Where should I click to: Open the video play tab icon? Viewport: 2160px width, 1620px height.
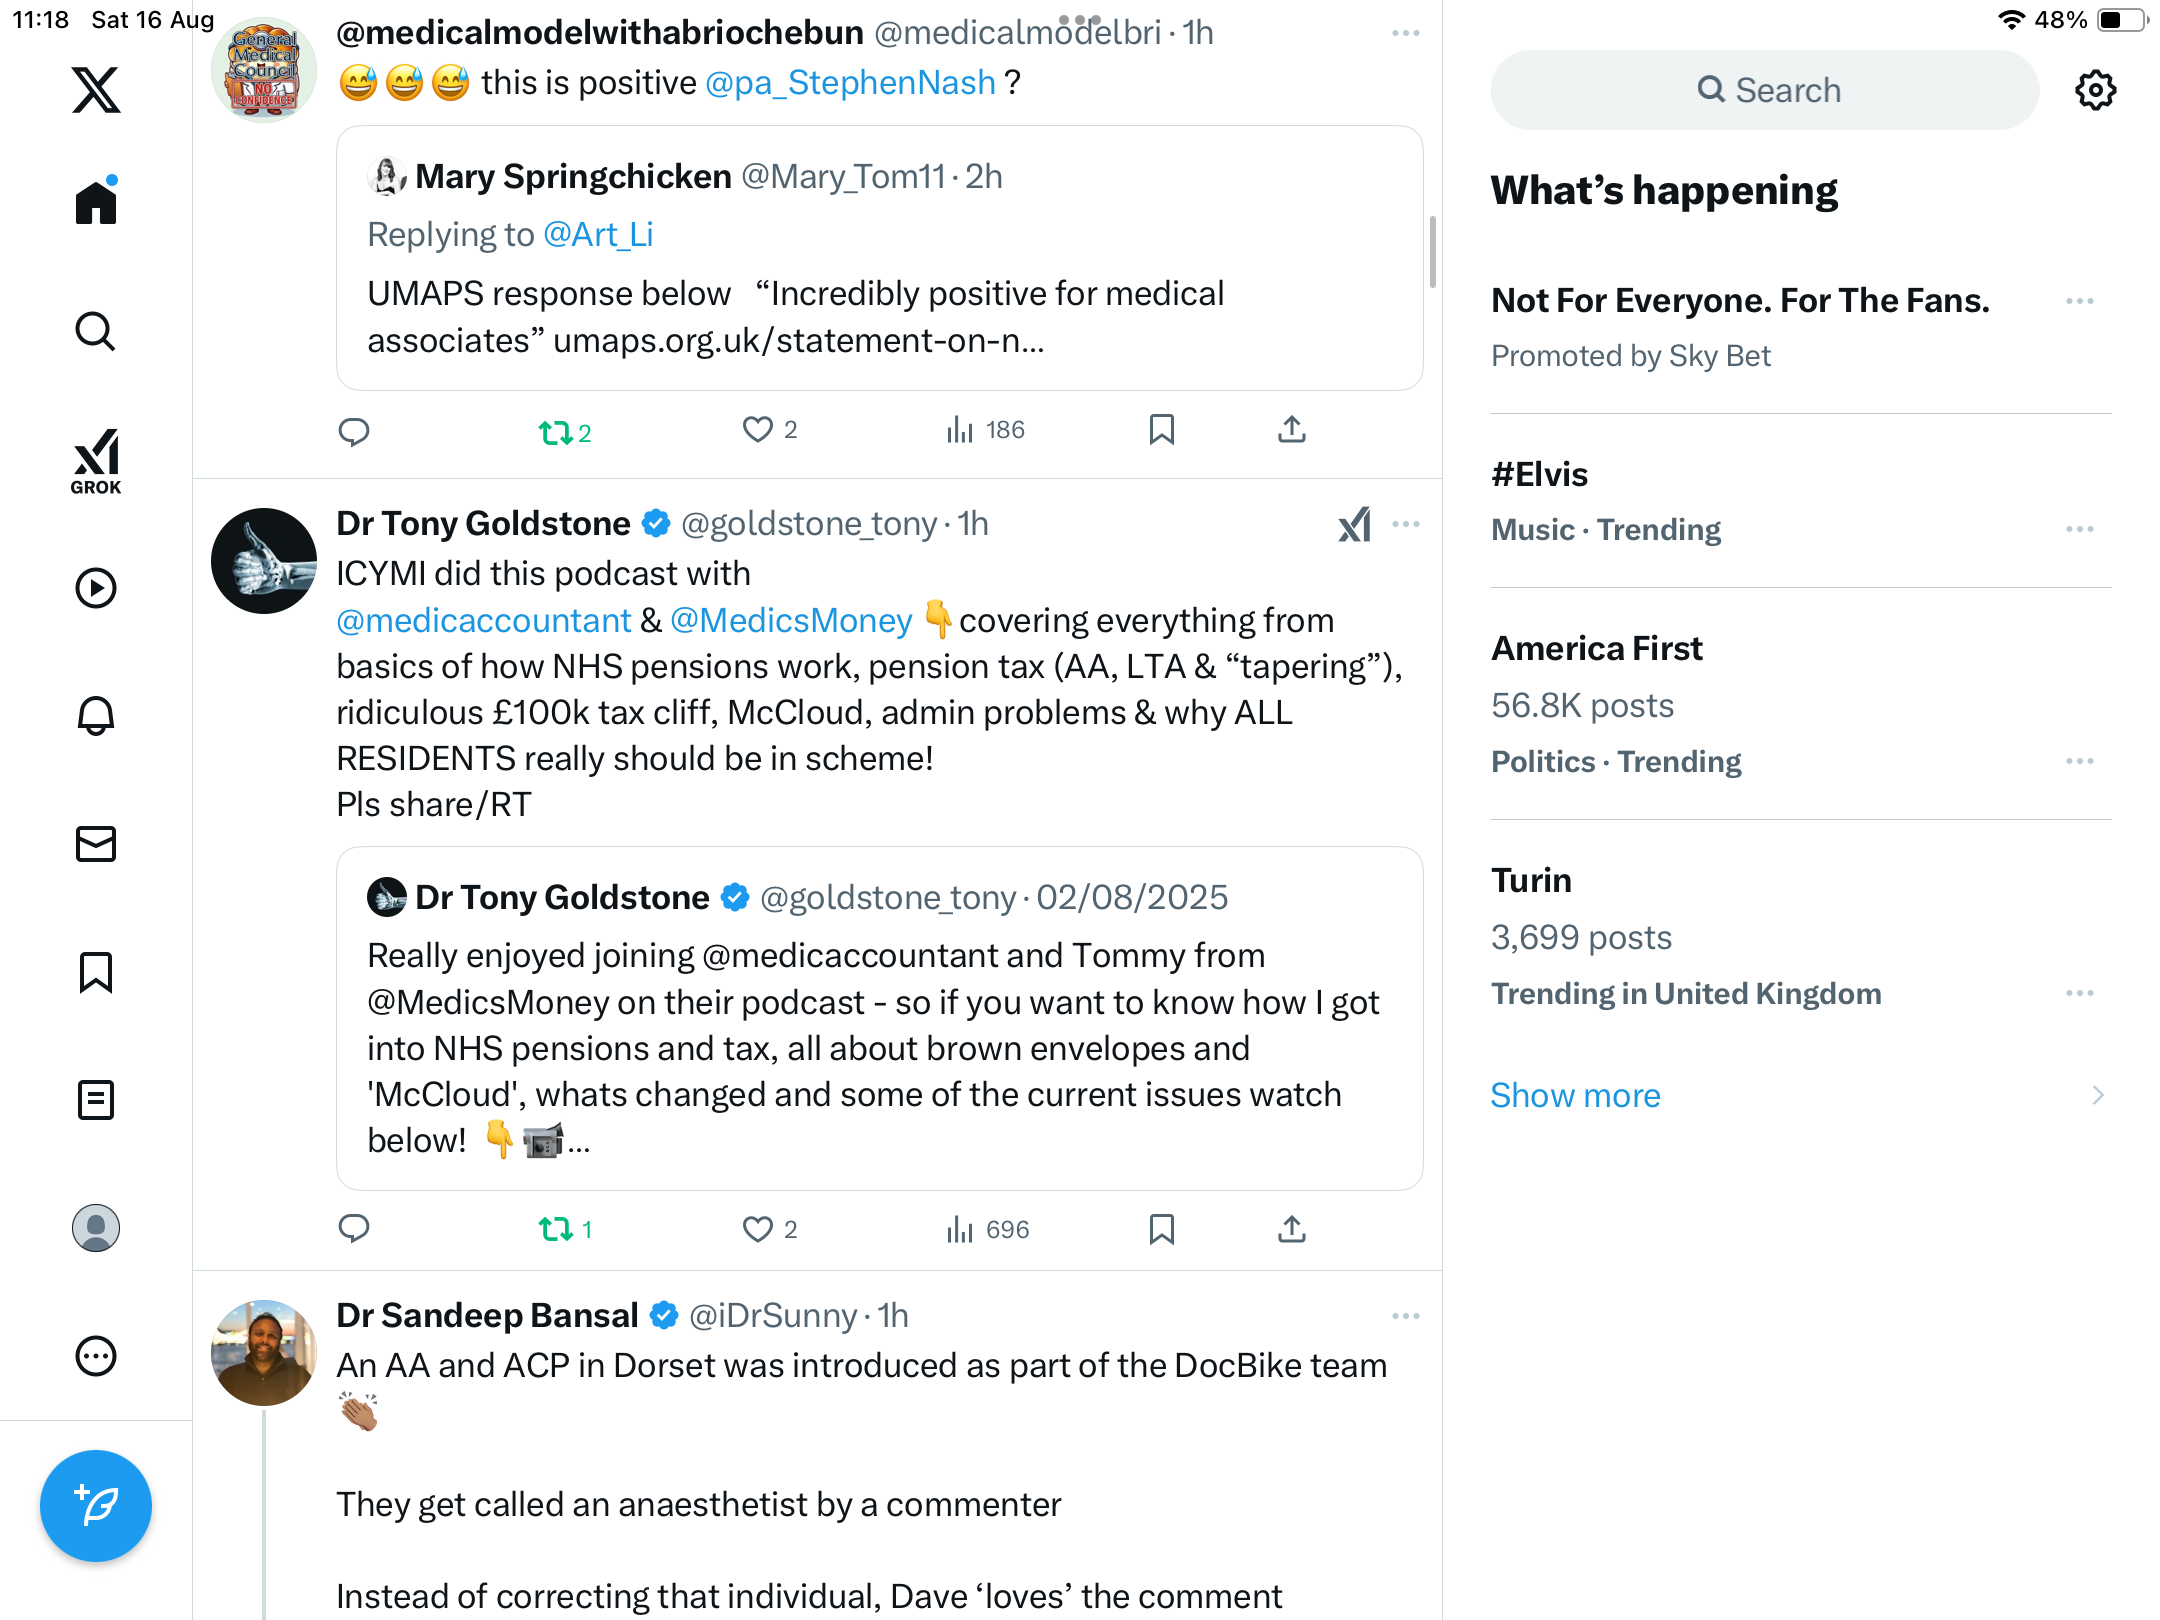96,588
